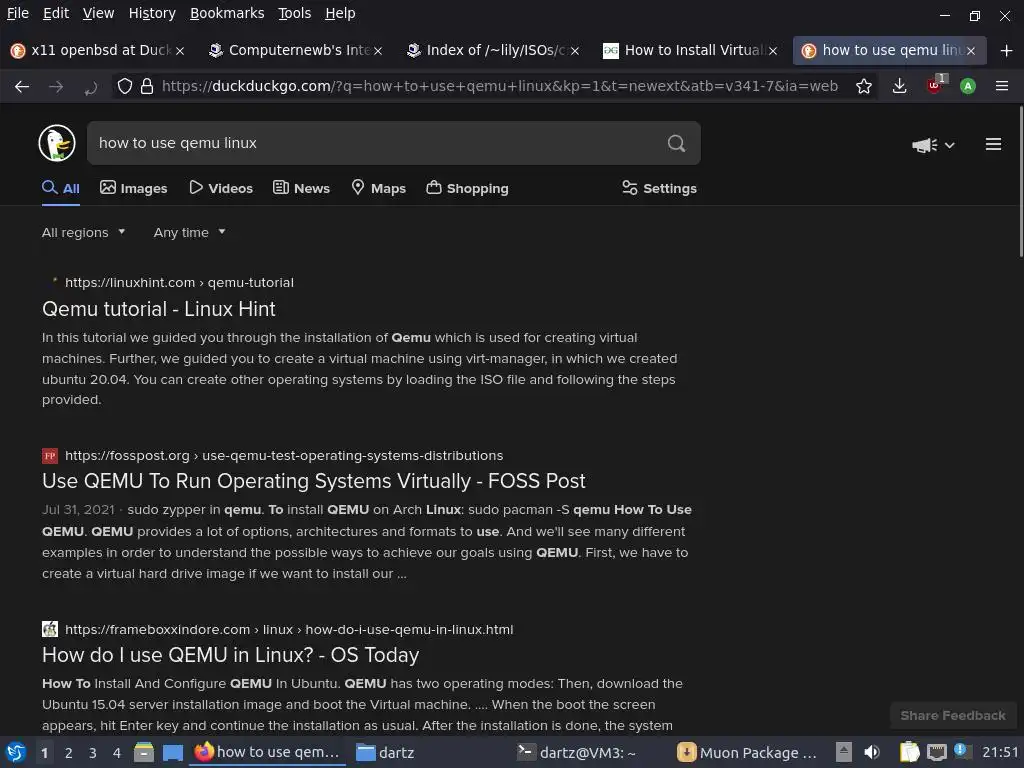Expand the hidden system tray icons arrow
1024x768 pixels.
844,752
